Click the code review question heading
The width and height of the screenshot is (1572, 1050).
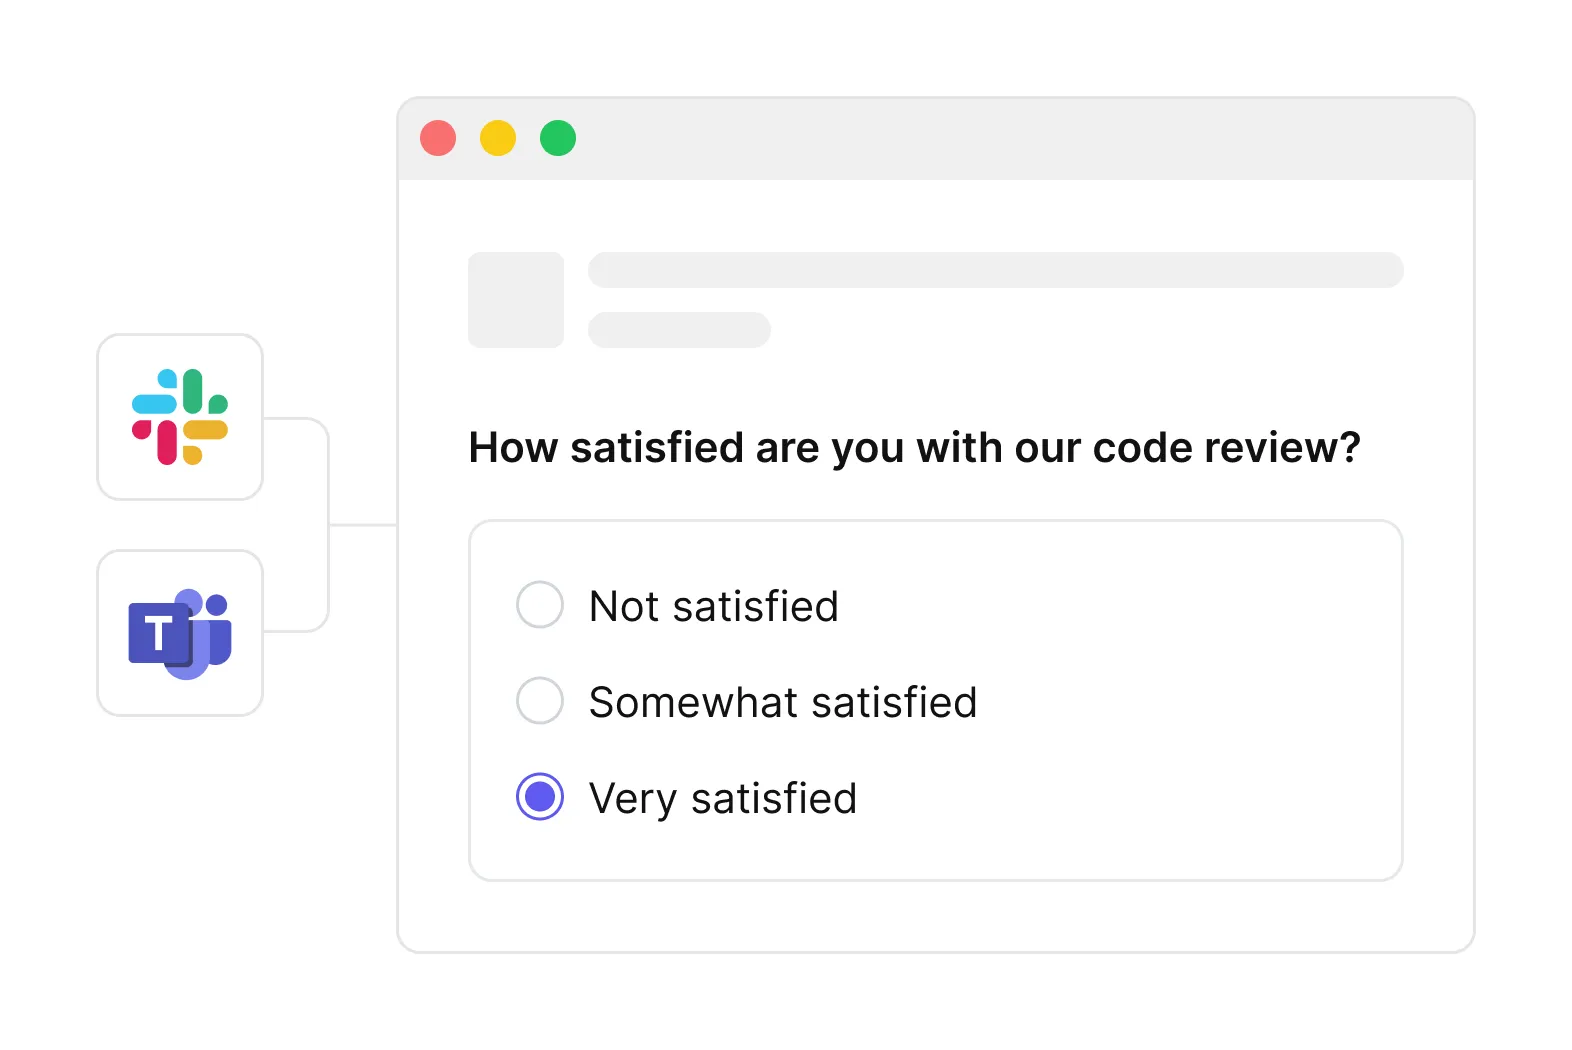915,448
